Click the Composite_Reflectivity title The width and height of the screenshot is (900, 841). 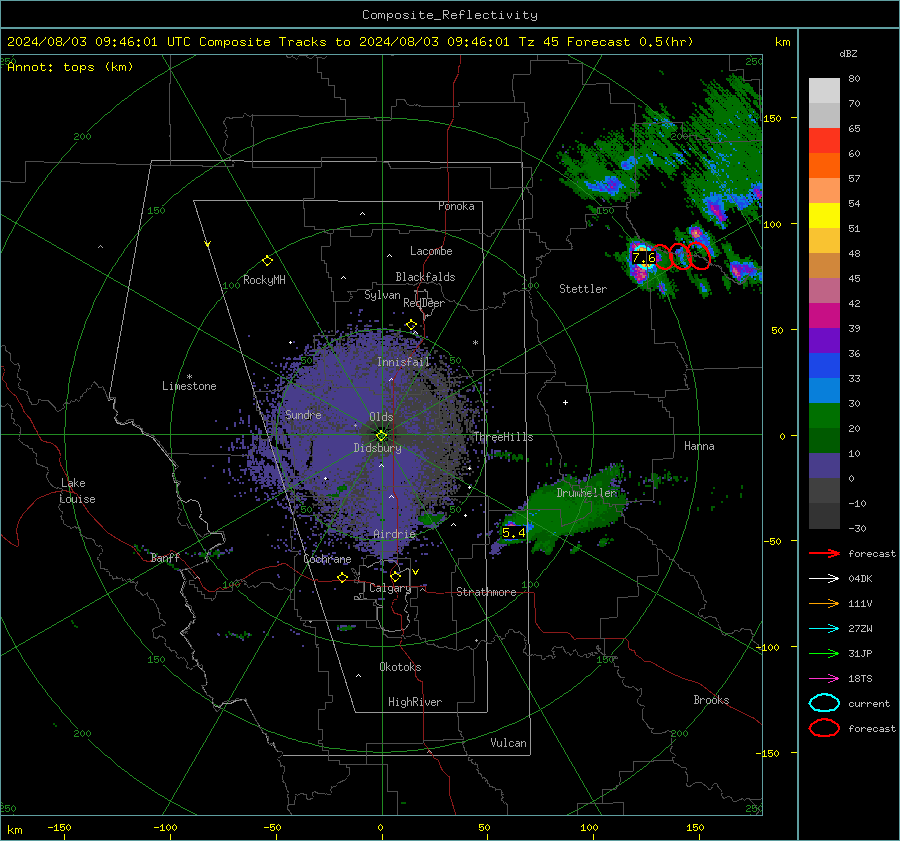450,15
